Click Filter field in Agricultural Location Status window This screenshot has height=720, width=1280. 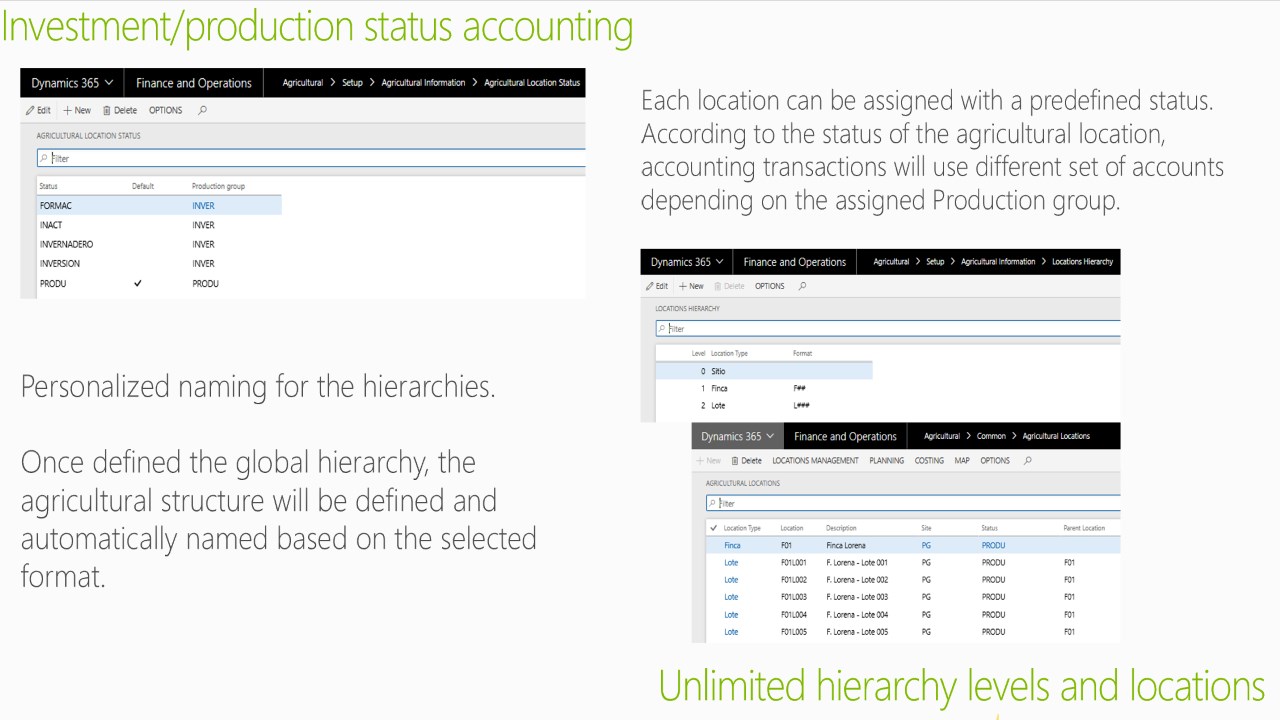(x=311, y=158)
